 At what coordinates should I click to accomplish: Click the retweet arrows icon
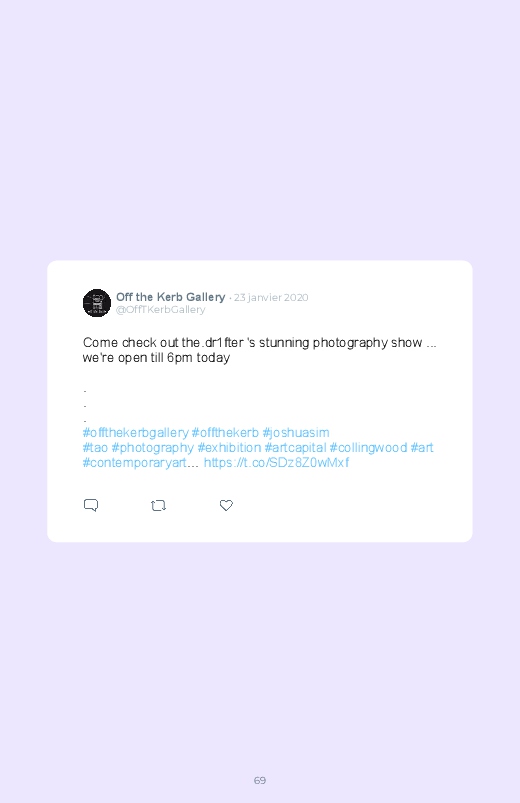158,505
